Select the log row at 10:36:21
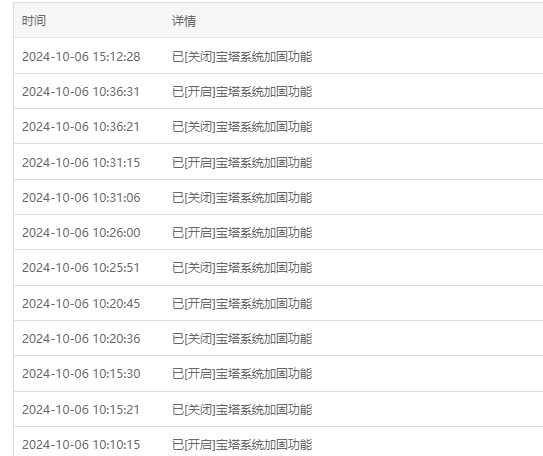Viewport: 543px width, 456px height. (278, 127)
